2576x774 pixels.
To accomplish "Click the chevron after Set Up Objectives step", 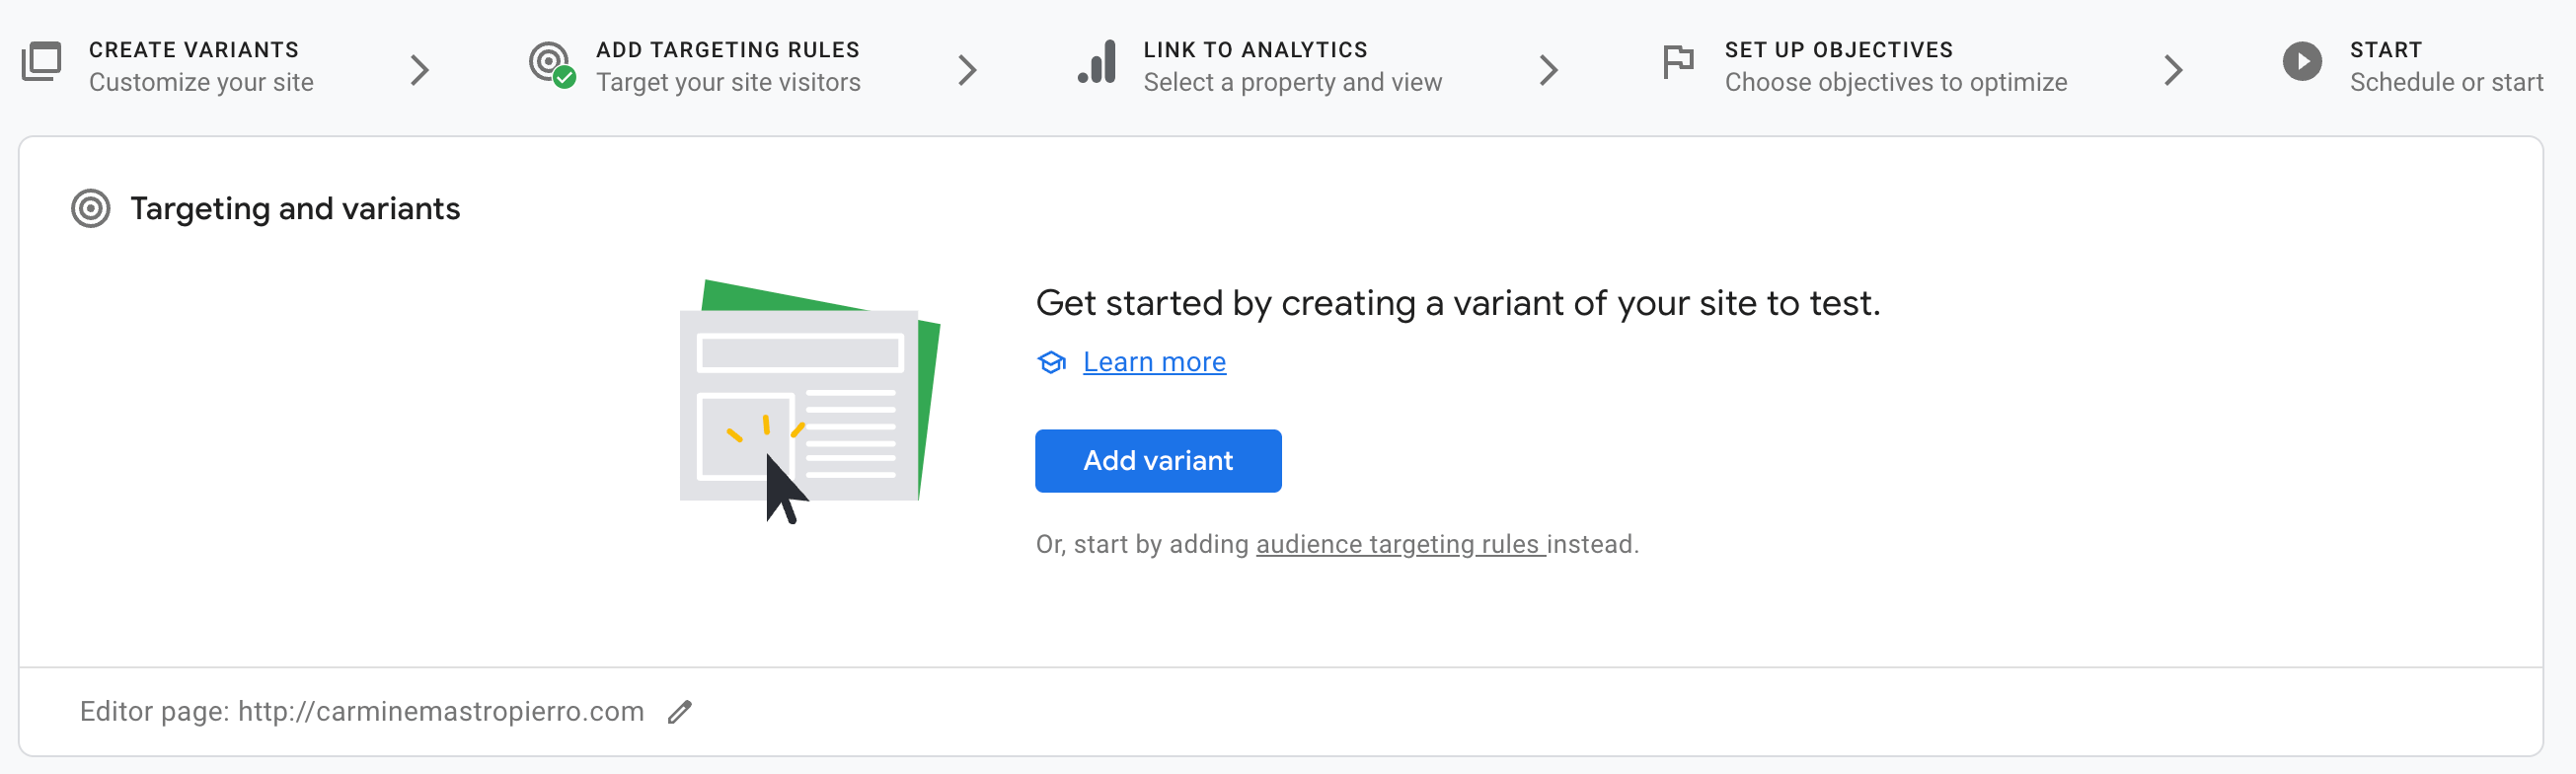I will 2173,70.
